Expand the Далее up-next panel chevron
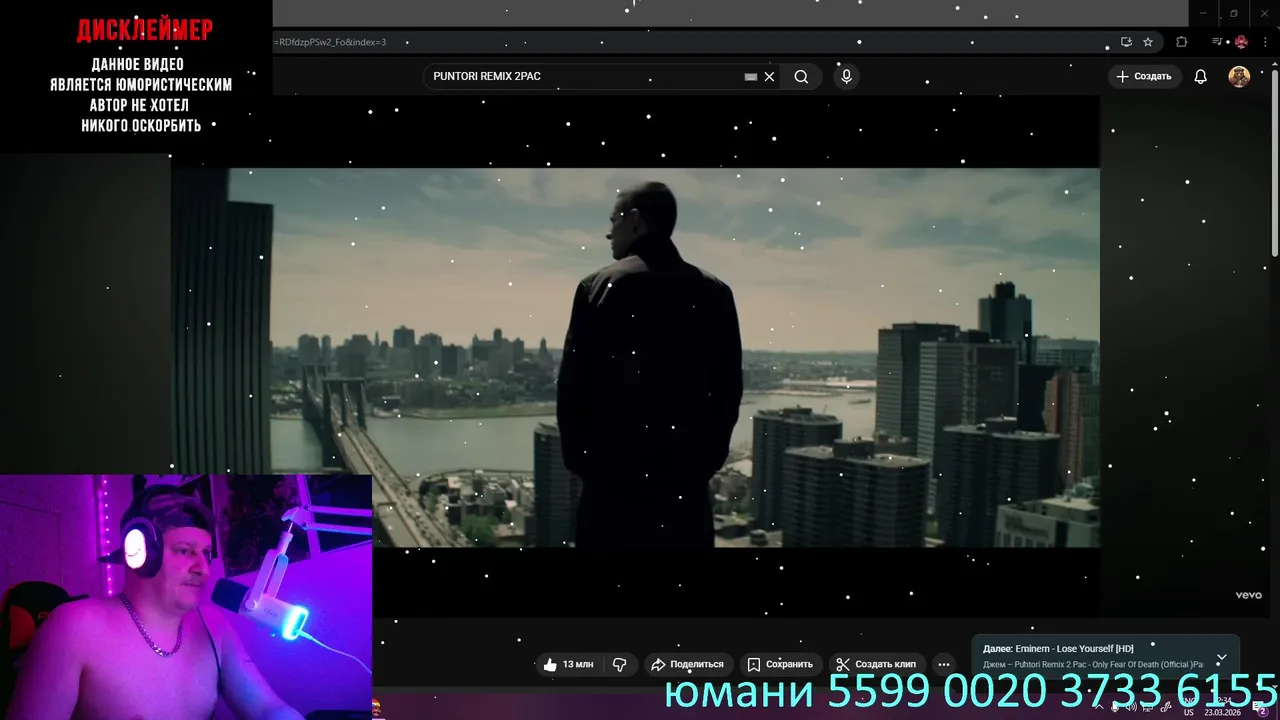This screenshot has width=1280, height=720. tap(1221, 657)
